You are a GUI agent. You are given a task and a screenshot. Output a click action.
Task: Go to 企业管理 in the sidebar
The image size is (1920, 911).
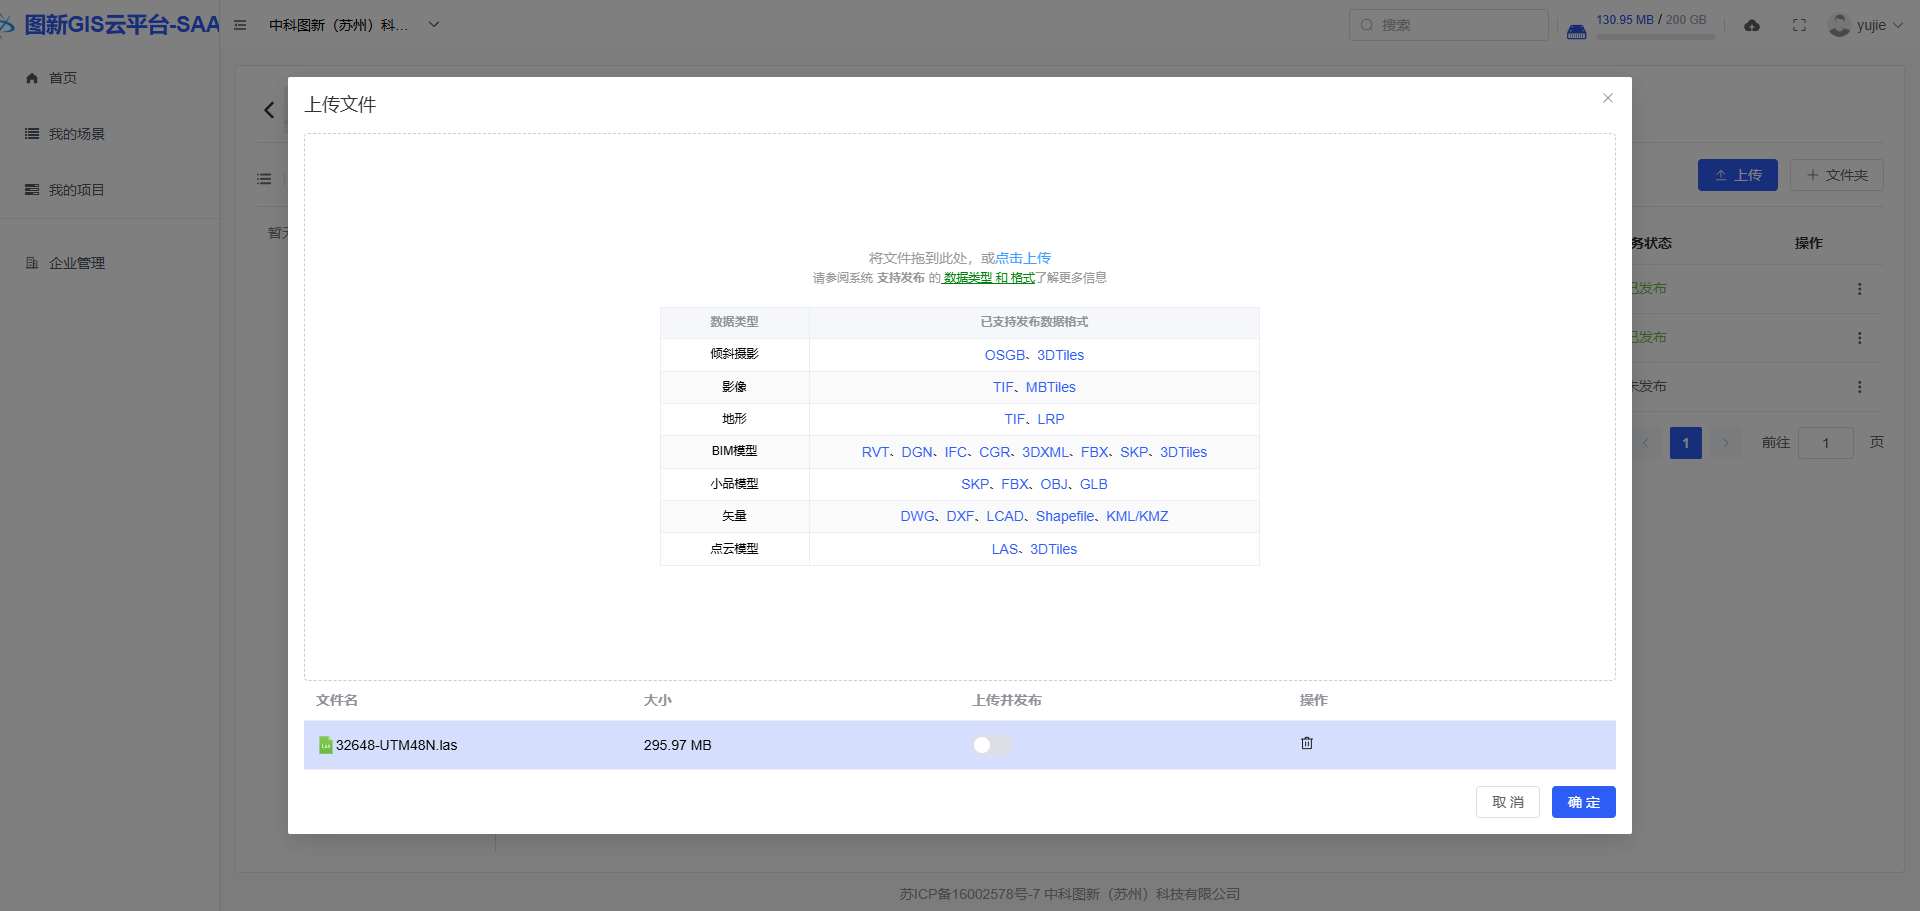(x=76, y=263)
